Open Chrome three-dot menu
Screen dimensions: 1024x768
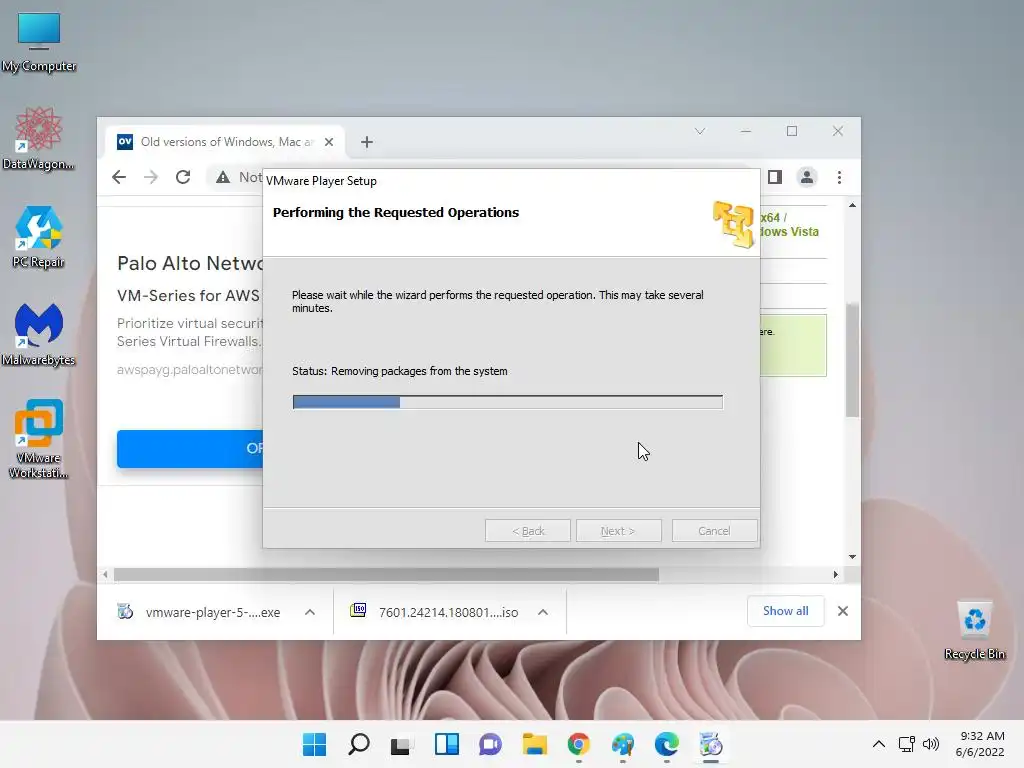point(839,177)
